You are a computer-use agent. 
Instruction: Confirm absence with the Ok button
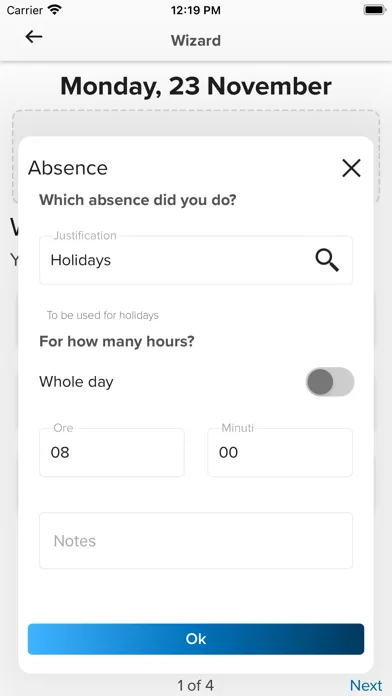click(x=196, y=639)
